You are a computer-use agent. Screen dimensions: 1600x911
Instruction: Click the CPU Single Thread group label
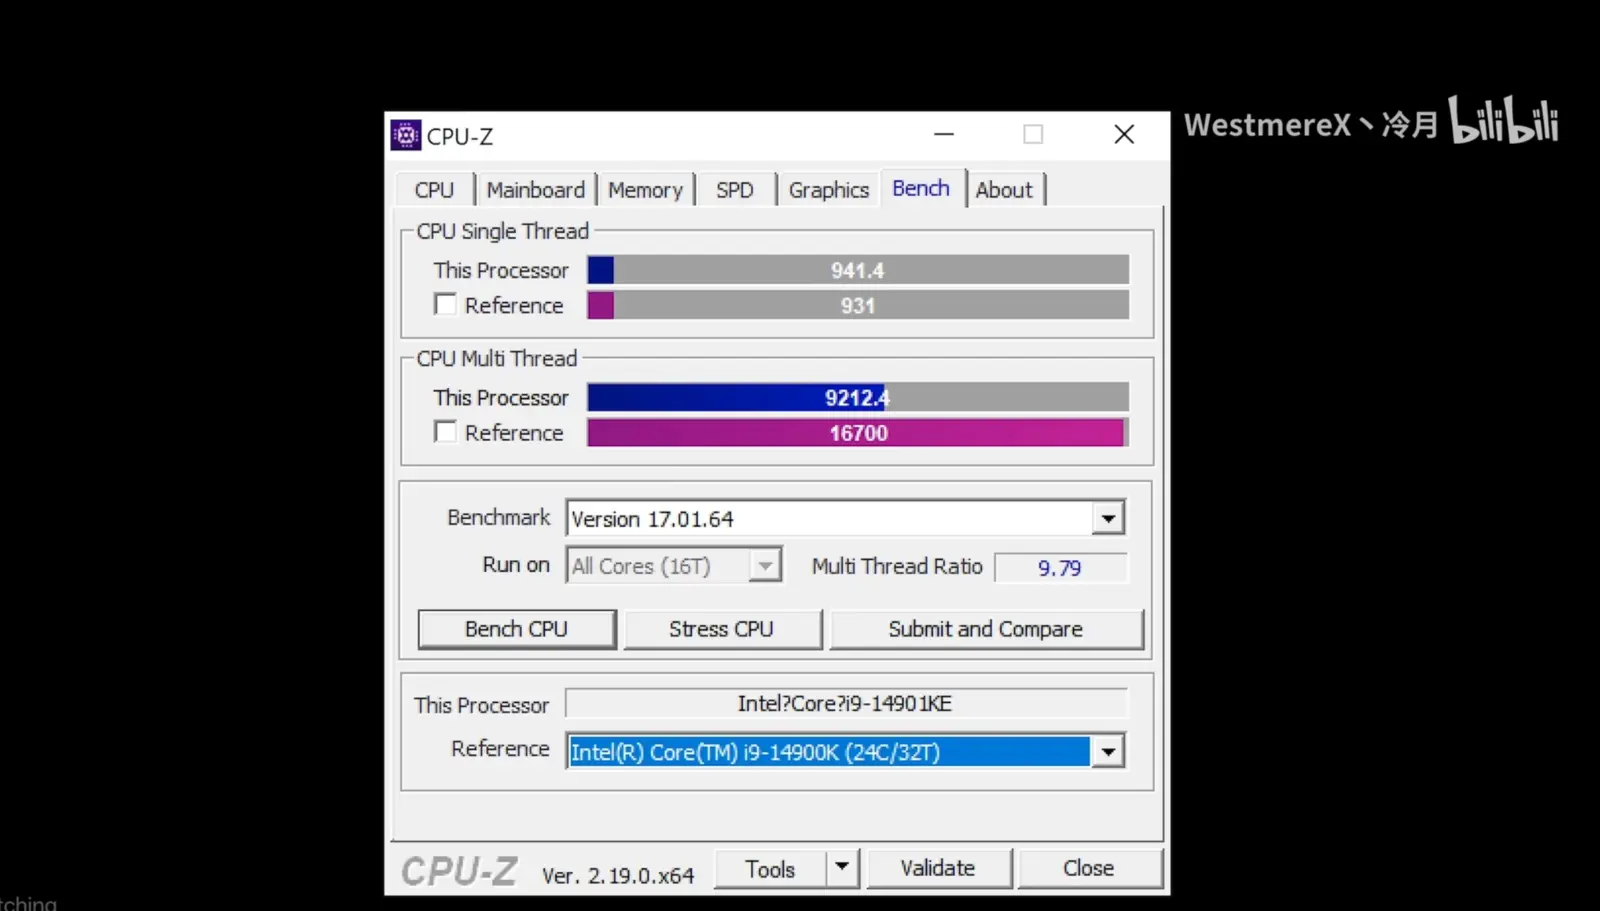pos(503,231)
